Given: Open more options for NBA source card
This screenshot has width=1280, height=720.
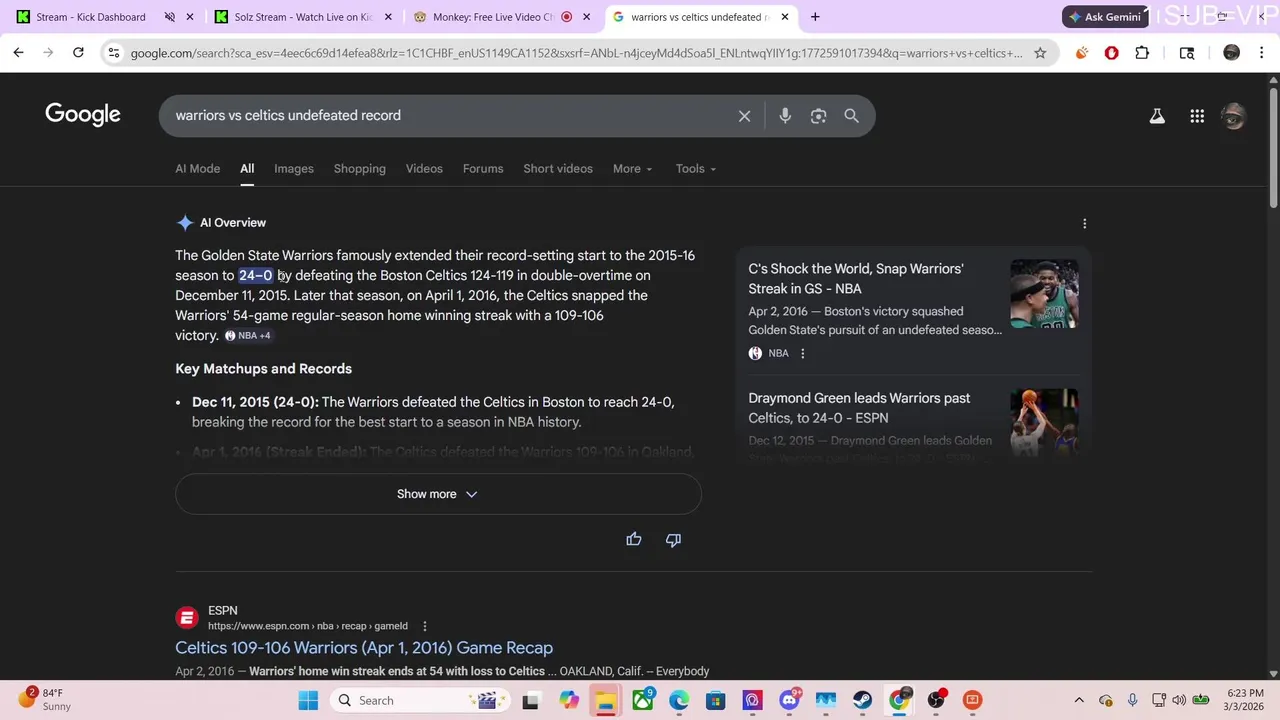Looking at the screenshot, I should coord(802,353).
